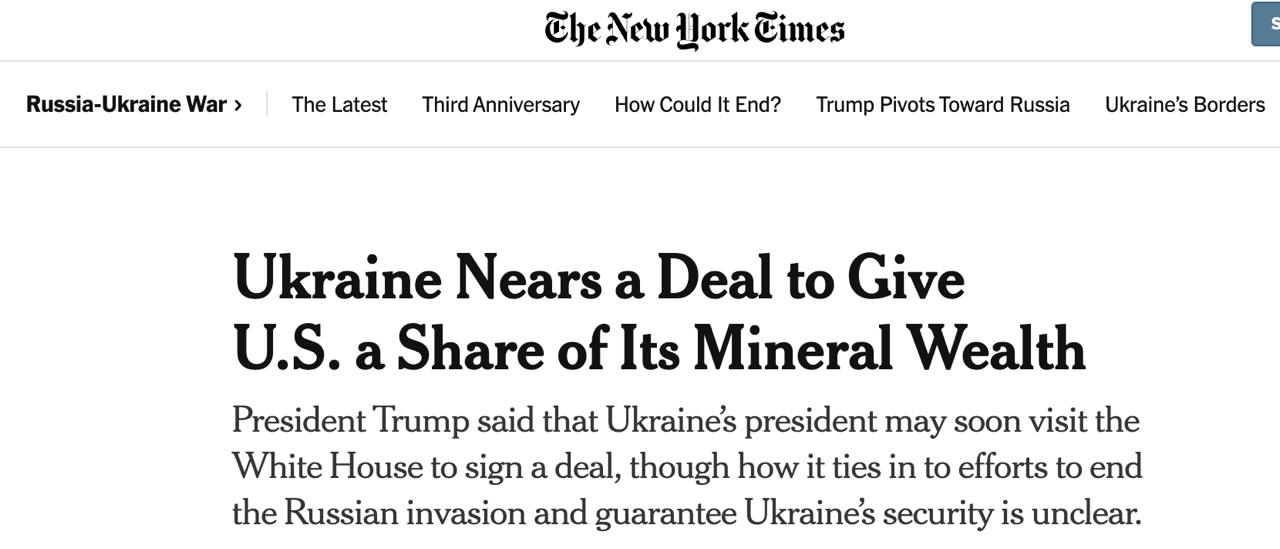Click the word "Ukraine" starting the headline

click(336, 278)
